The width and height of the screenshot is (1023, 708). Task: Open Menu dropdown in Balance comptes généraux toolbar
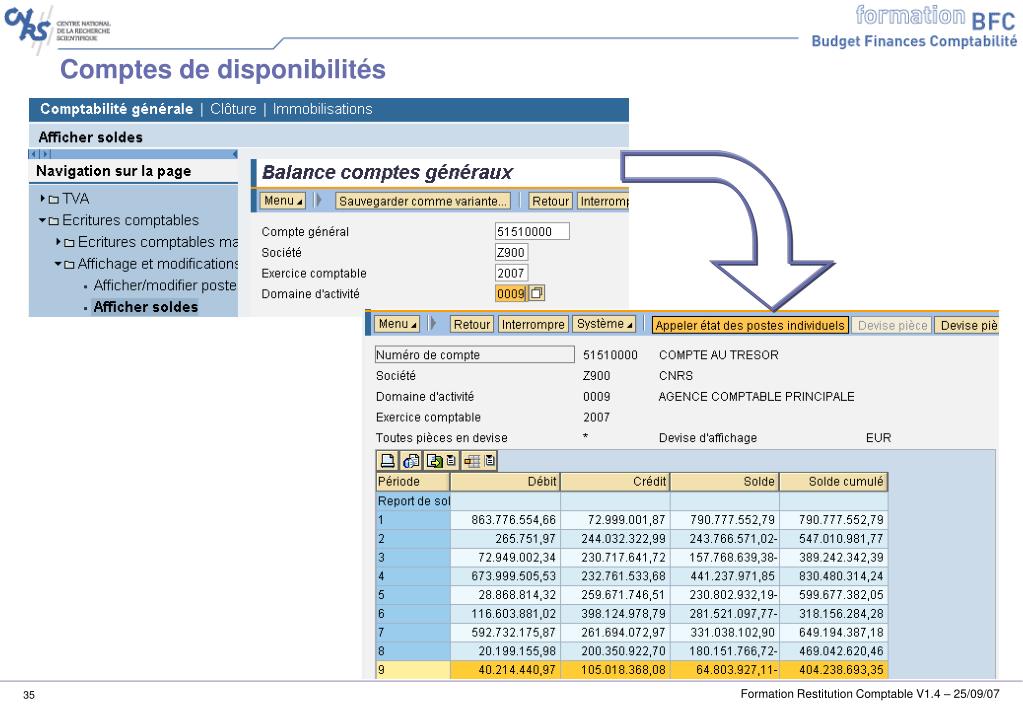[x=283, y=201]
